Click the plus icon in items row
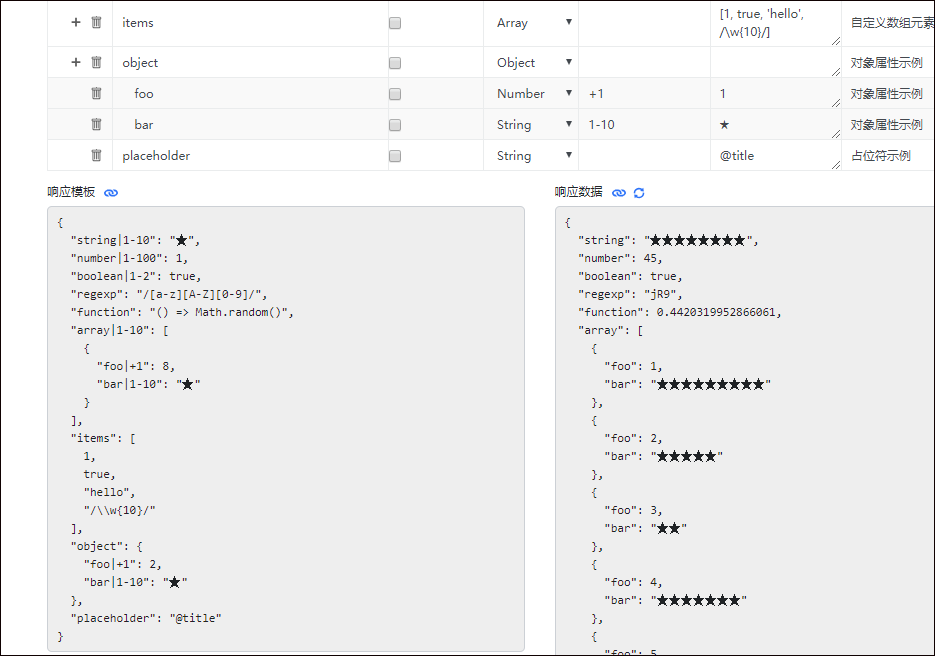The height and width of the screenshot is (656, 935). (x=76, y=22)
